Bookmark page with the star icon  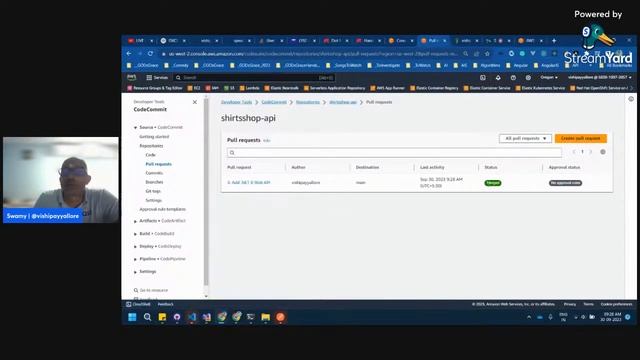(x=487, y=53)
